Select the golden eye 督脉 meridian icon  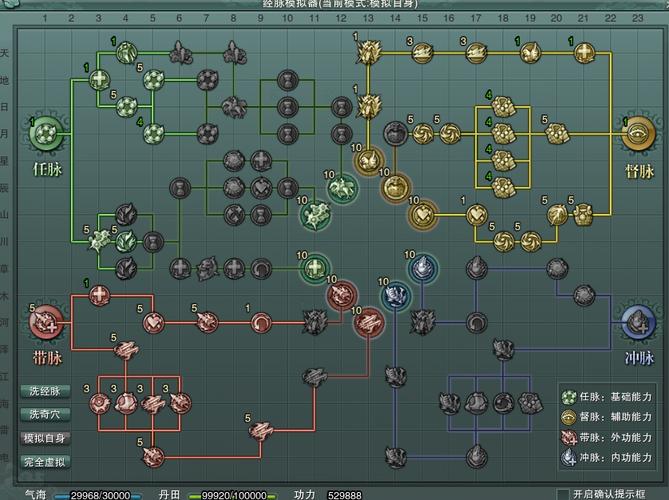[x=637, y=132]
